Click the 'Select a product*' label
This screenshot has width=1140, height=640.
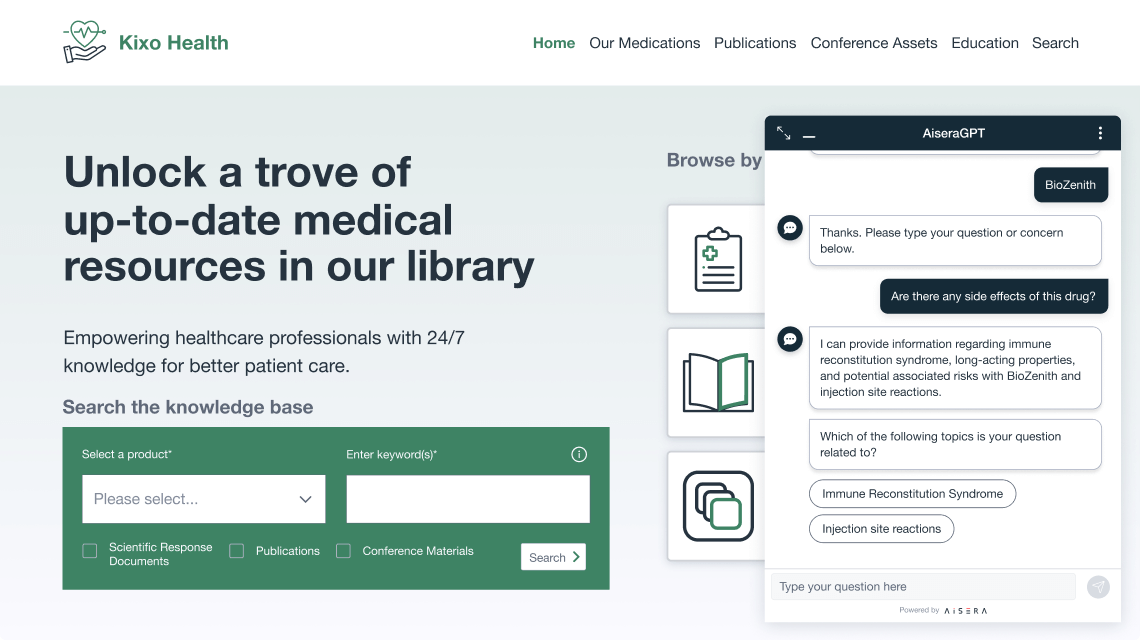(127, 455)
